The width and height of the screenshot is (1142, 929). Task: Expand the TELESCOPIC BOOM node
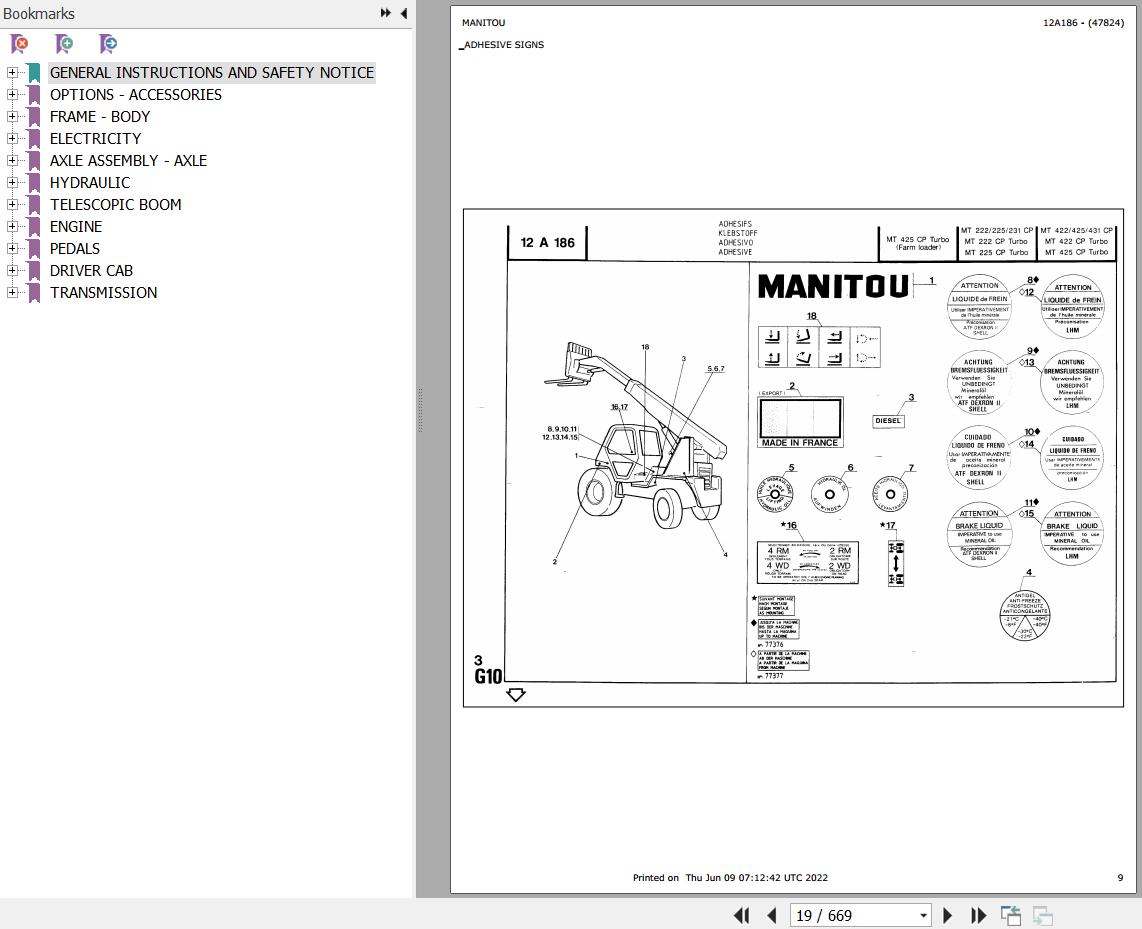click(x=12, y=205)
